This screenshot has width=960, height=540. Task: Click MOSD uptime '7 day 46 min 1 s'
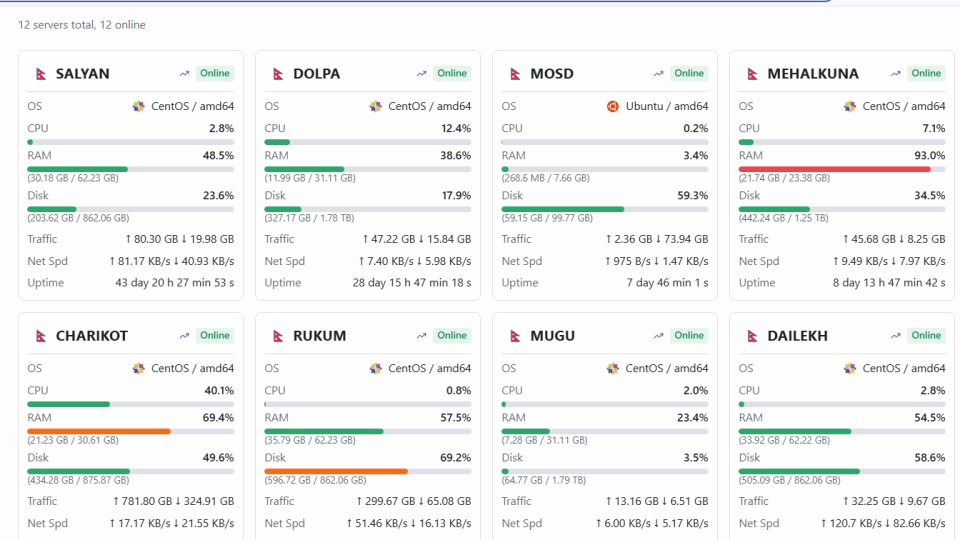coord(667,283)
